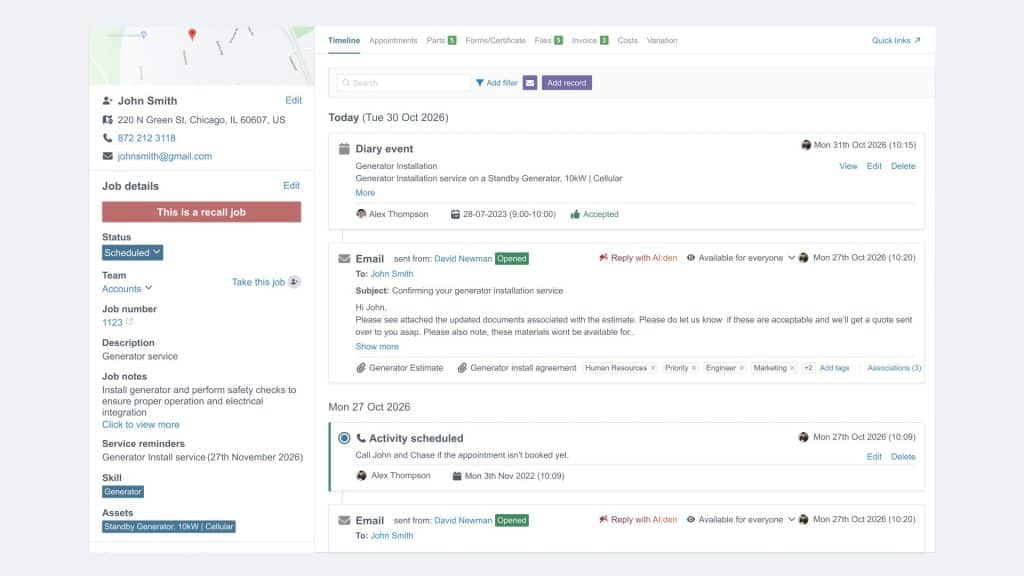The height and width of the screenshot is (576, 1024).
Task: Click the thumbs-up Accepted icon
Action: point(575,214)
